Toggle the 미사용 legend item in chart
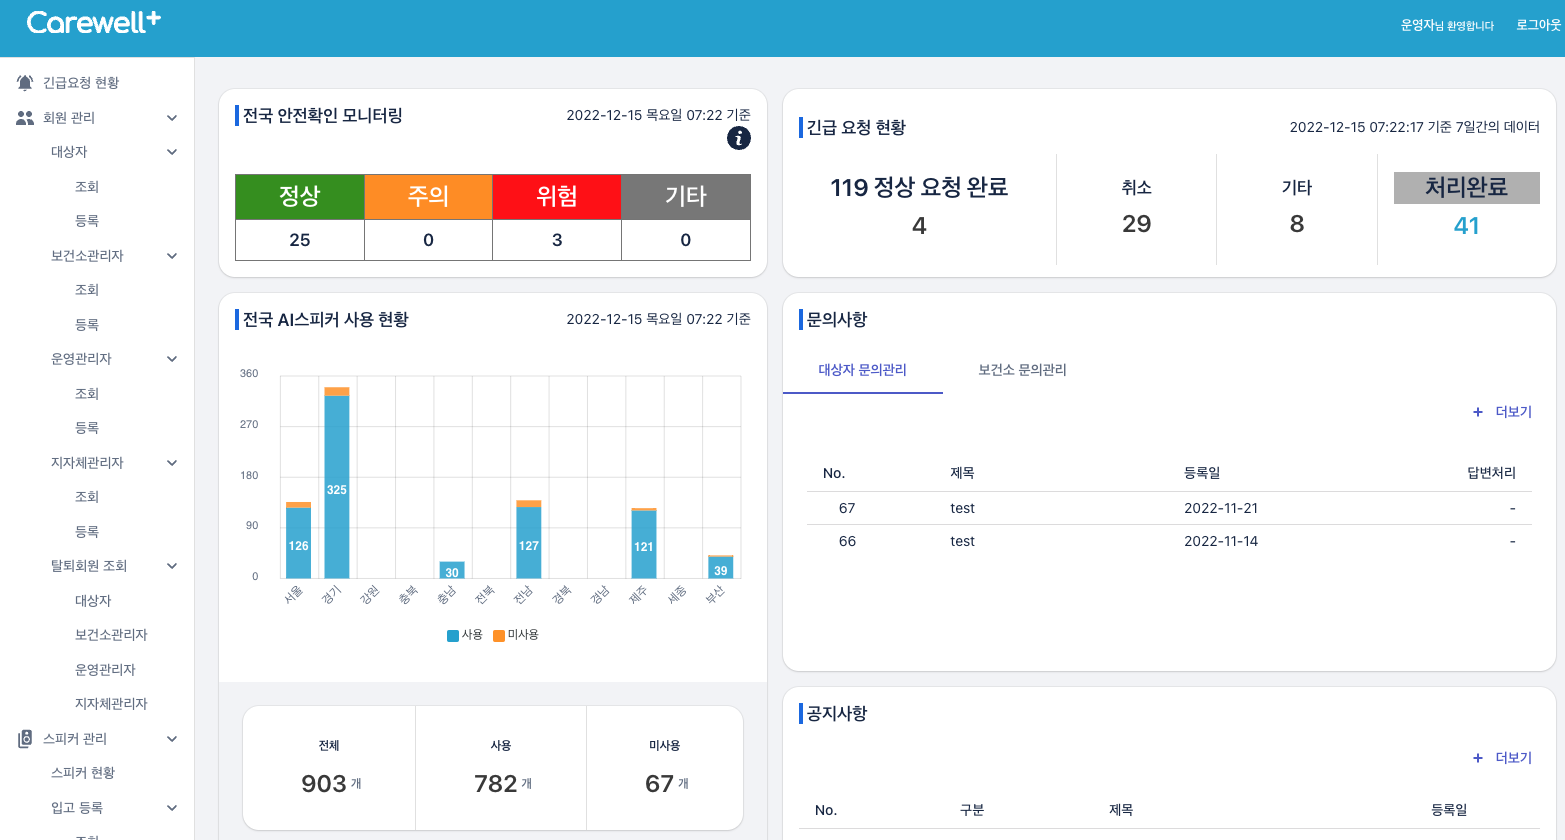Screen dimensions: 1565x840 pyautogui.click(x=516, y=635)
